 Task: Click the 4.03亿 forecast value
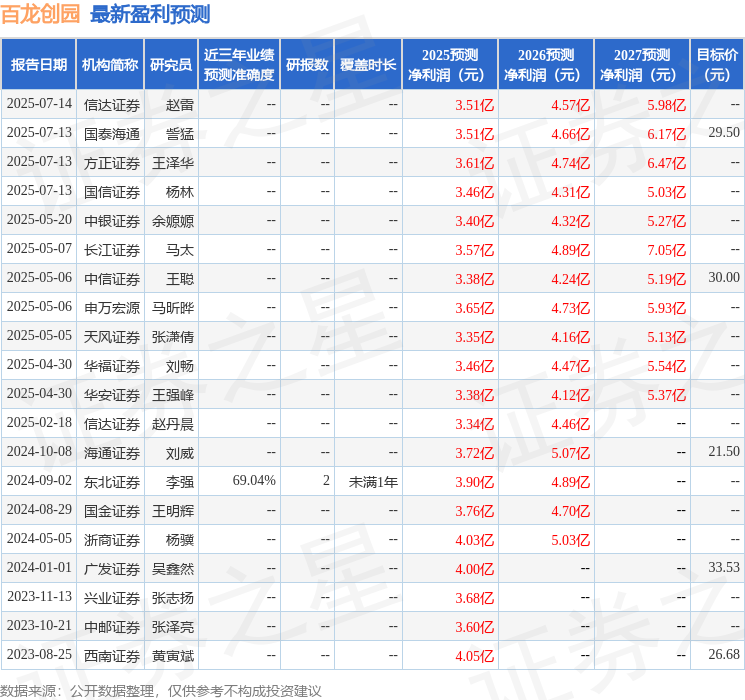pos(474,540)
